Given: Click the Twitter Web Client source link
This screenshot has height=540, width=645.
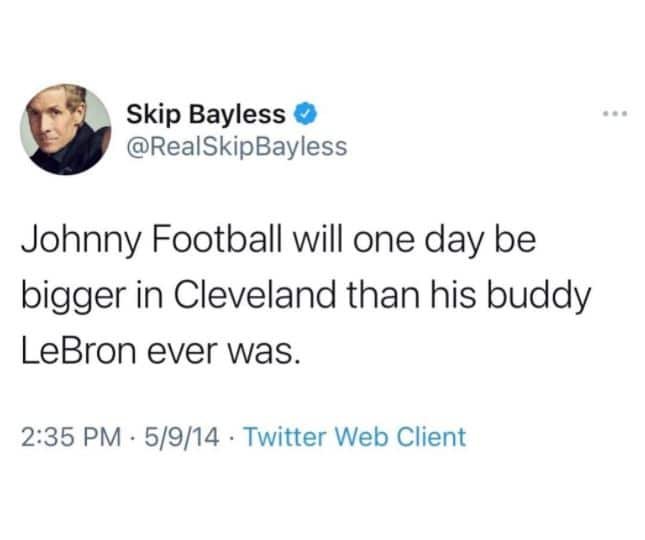Looking at the screenshot, I should pyautogui.click(x=355, y=437).
